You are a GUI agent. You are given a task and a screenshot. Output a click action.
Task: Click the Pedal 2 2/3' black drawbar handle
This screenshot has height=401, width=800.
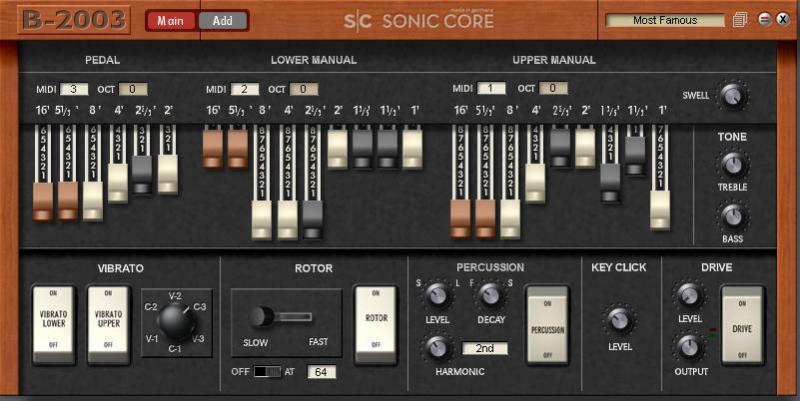(142, 175)
